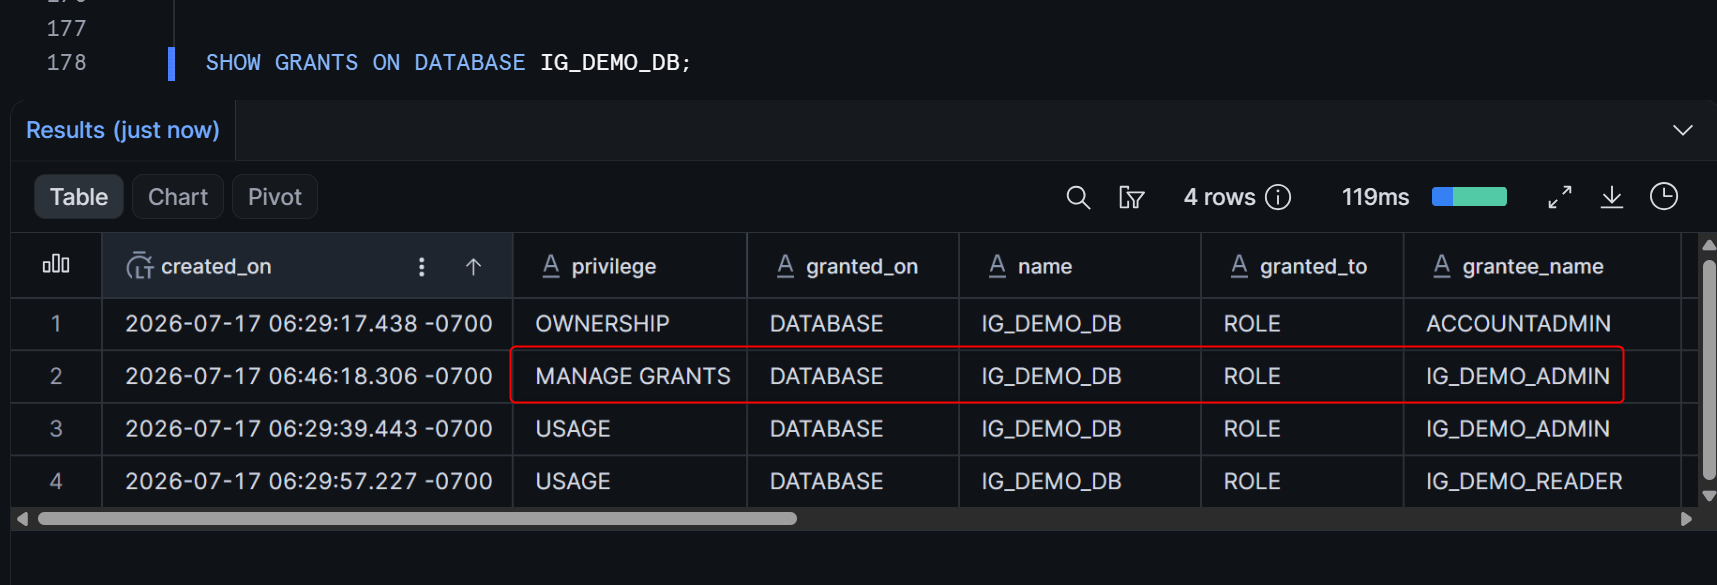1717x585 pixels.
Task: Show row count info icon
Action: [x=1278, y=197]
